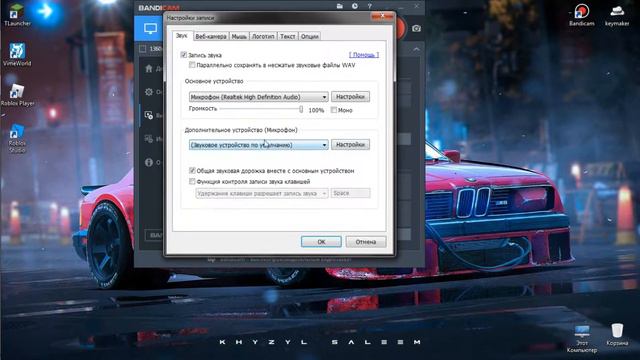
Task: Switch to Логотип tab
Action: point(263,36)
